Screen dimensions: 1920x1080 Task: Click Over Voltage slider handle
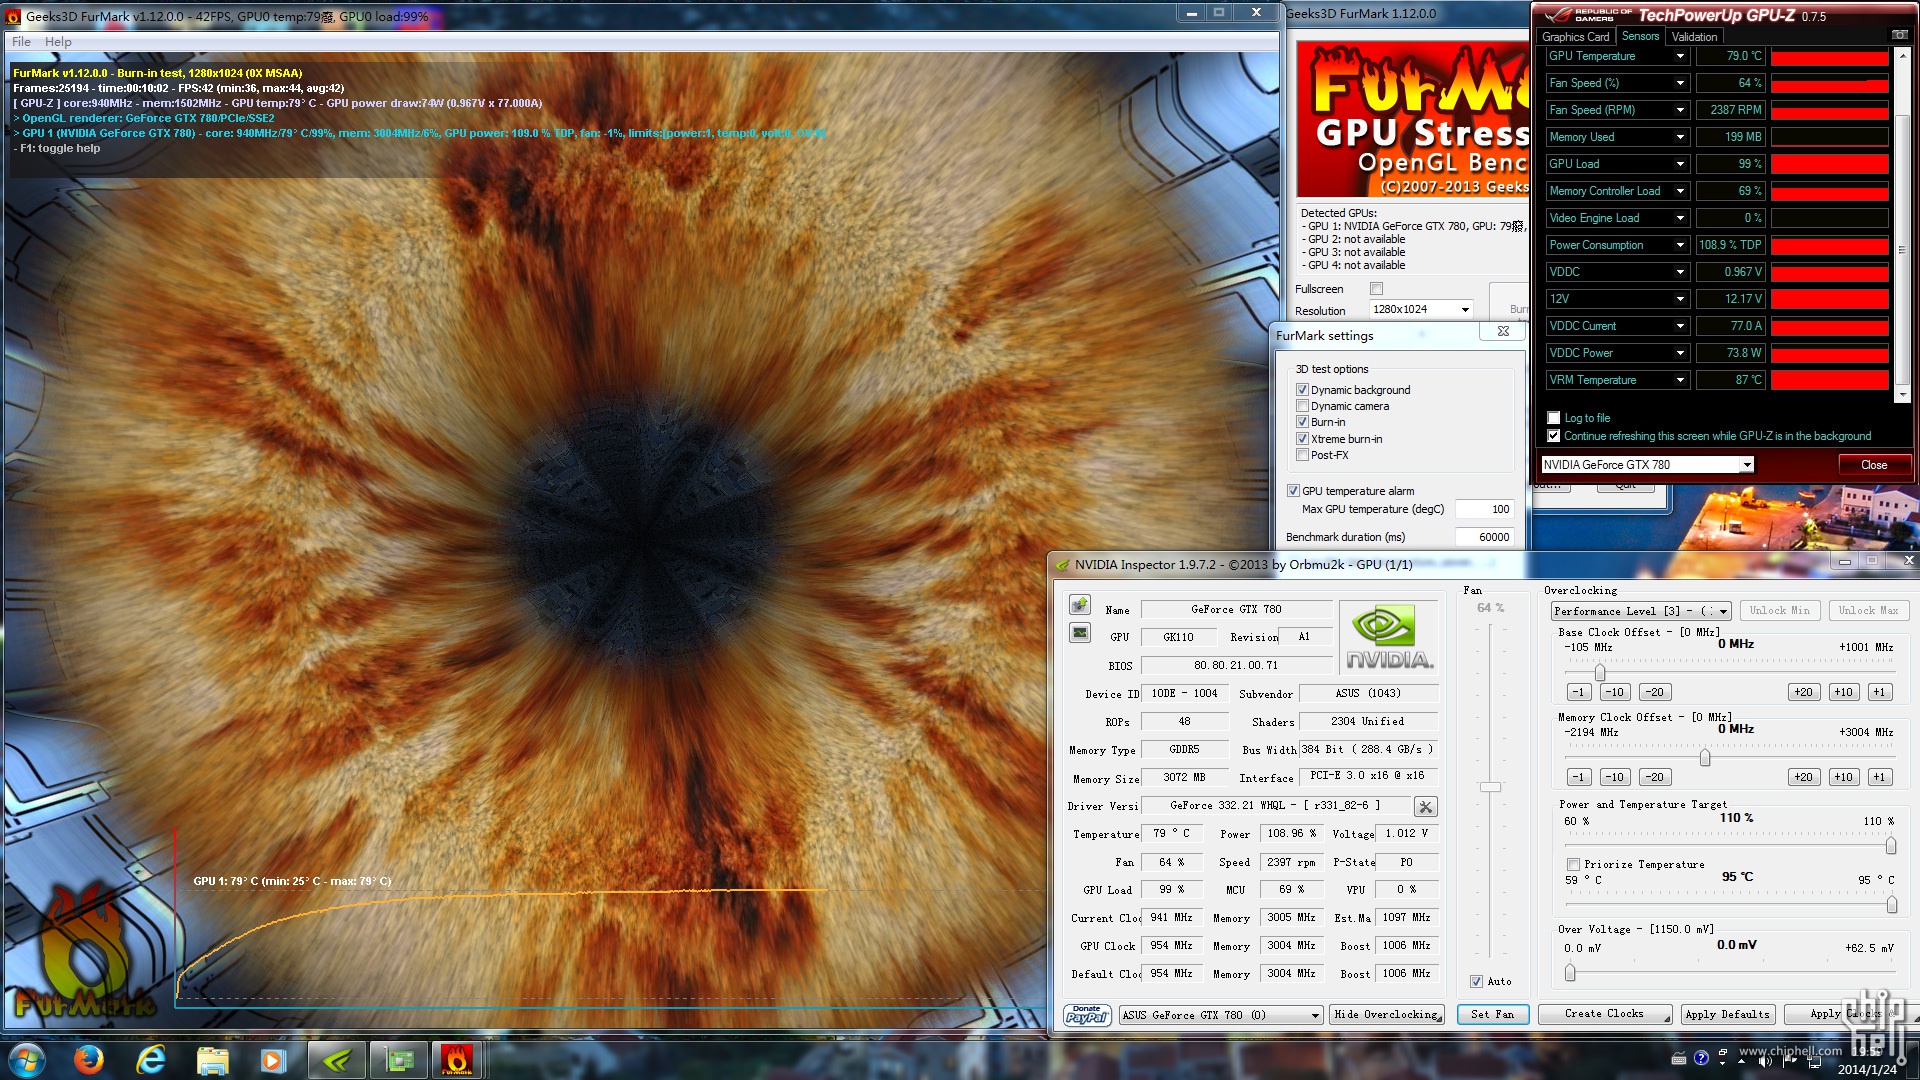pos(1570,972)
